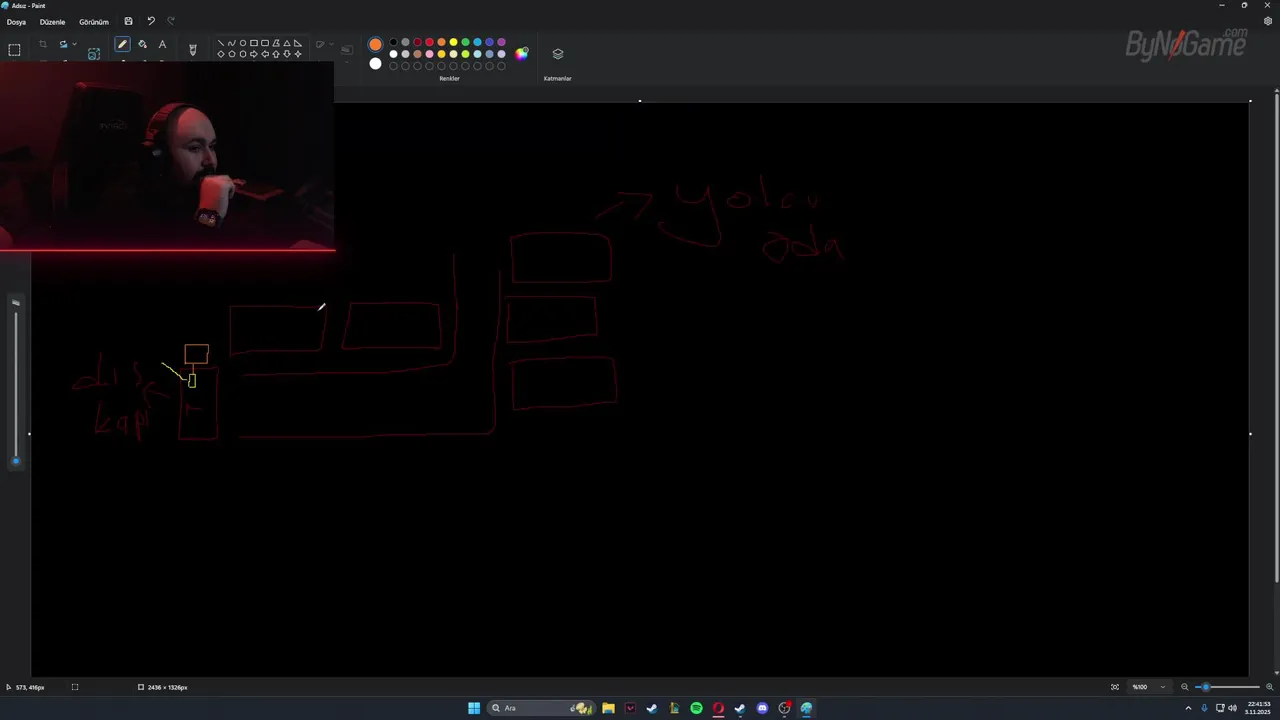Choose the straight line shape
The image size is (1280, 720).
[221, 43]
